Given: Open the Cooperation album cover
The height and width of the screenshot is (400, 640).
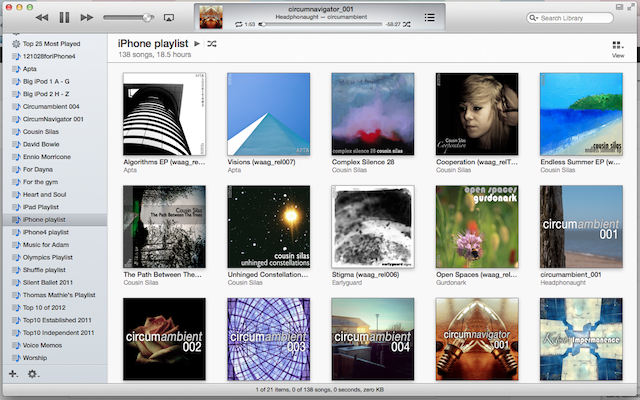Looking at the screenshot, I should (477, 114).
